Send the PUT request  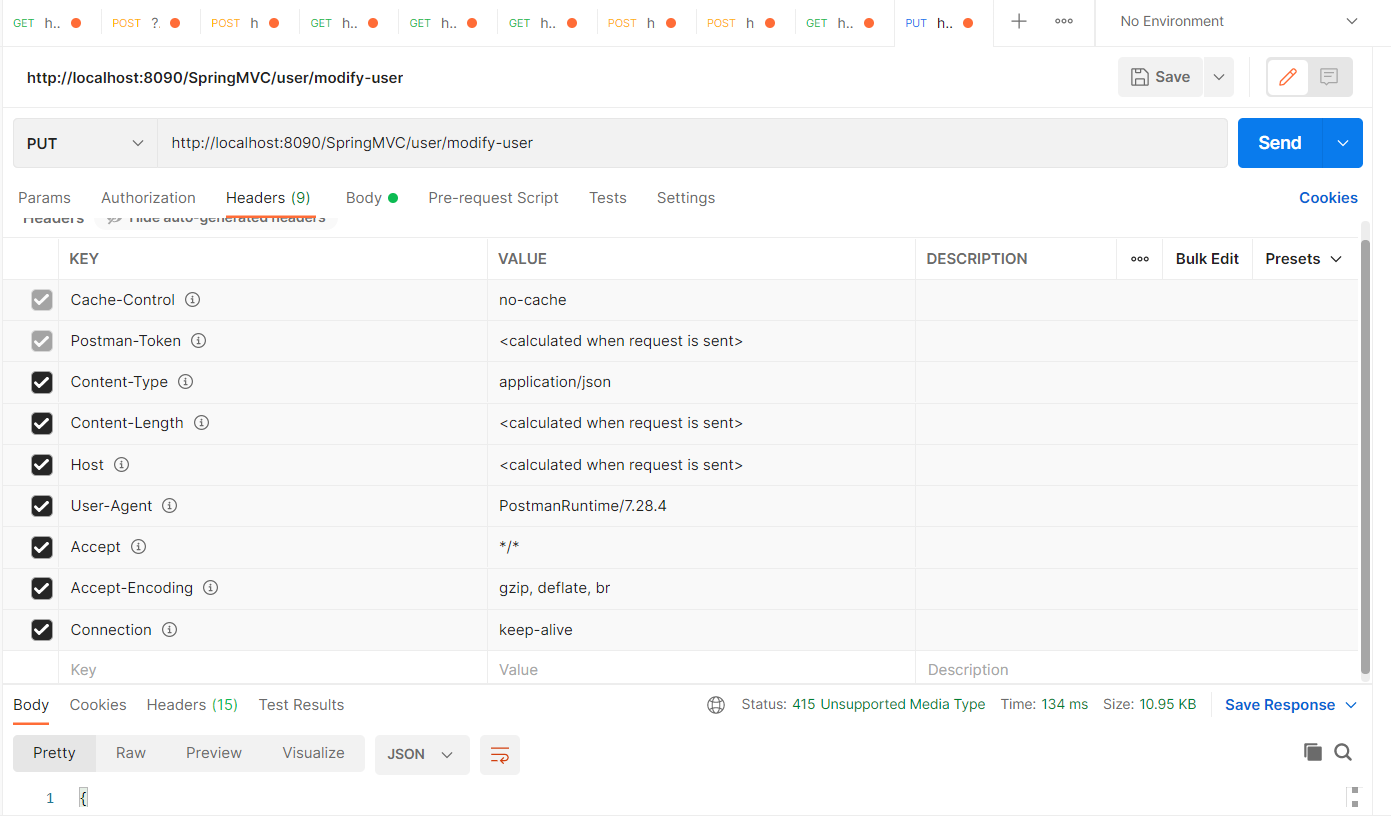1280,143
